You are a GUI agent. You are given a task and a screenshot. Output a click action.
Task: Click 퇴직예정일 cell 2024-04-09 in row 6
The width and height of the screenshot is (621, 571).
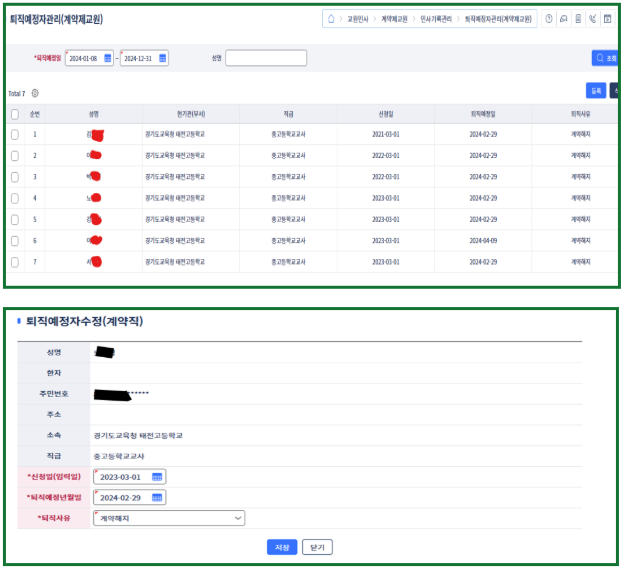coord(483,241)
